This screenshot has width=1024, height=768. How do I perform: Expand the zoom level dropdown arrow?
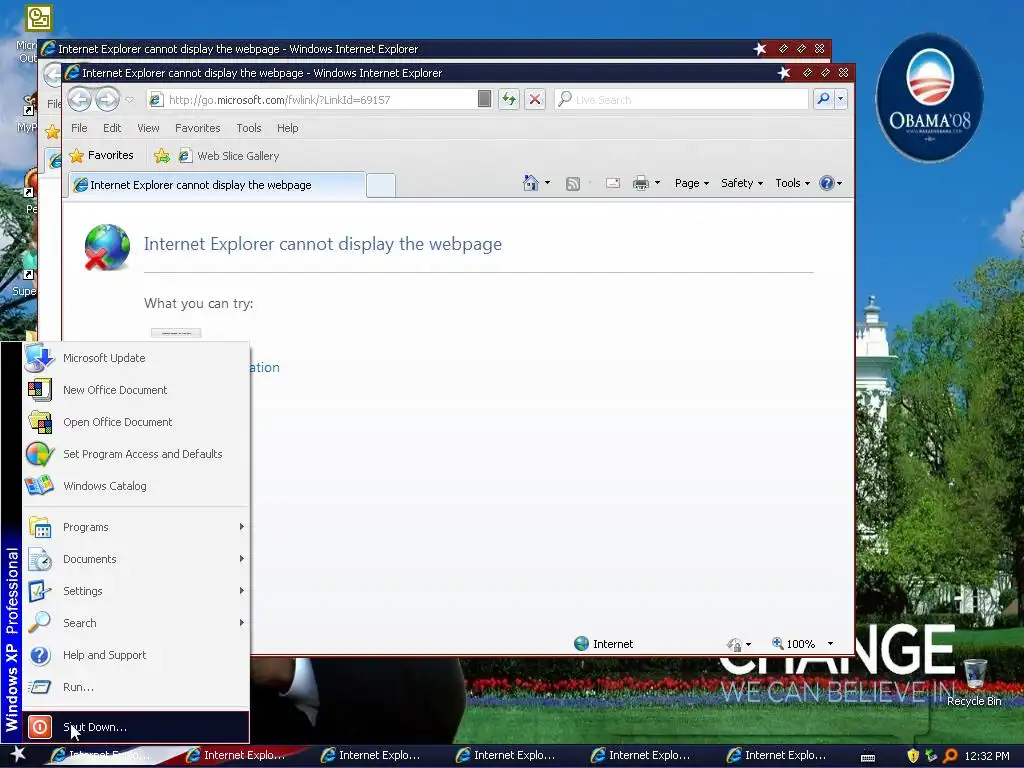[x=830, y=644]
